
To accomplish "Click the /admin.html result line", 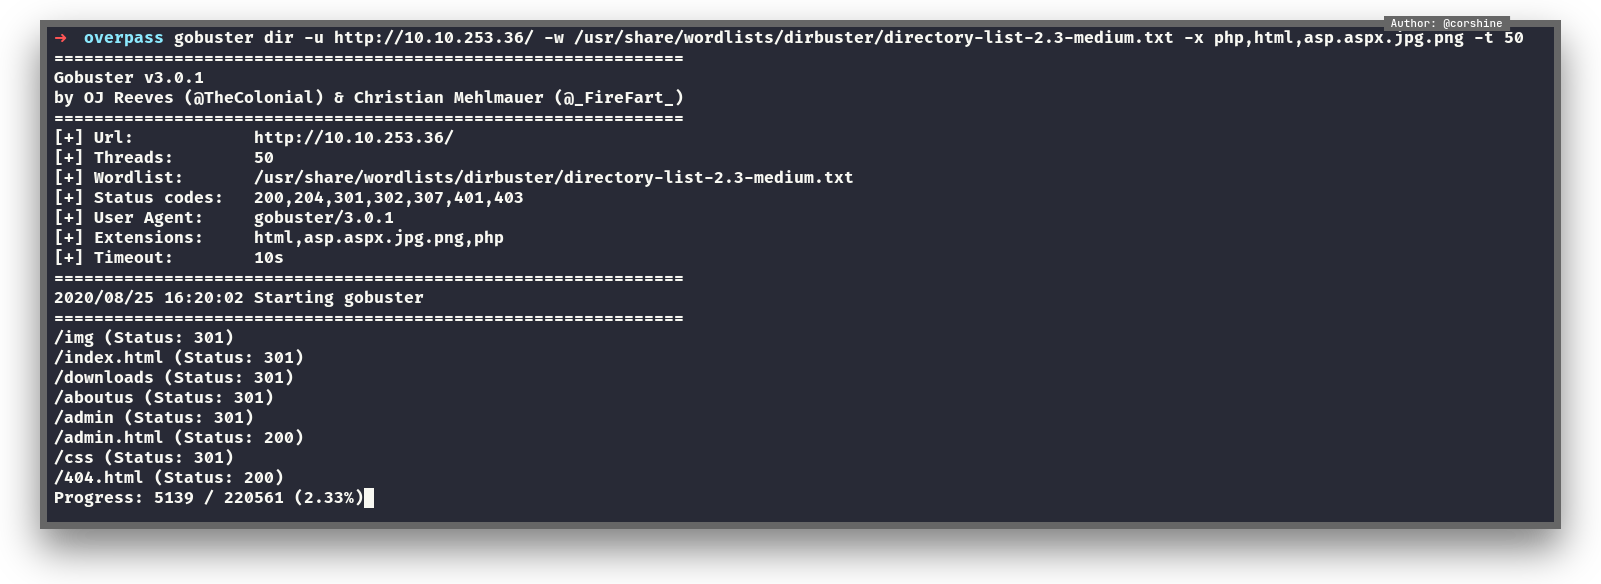I will tap(178, 438).
